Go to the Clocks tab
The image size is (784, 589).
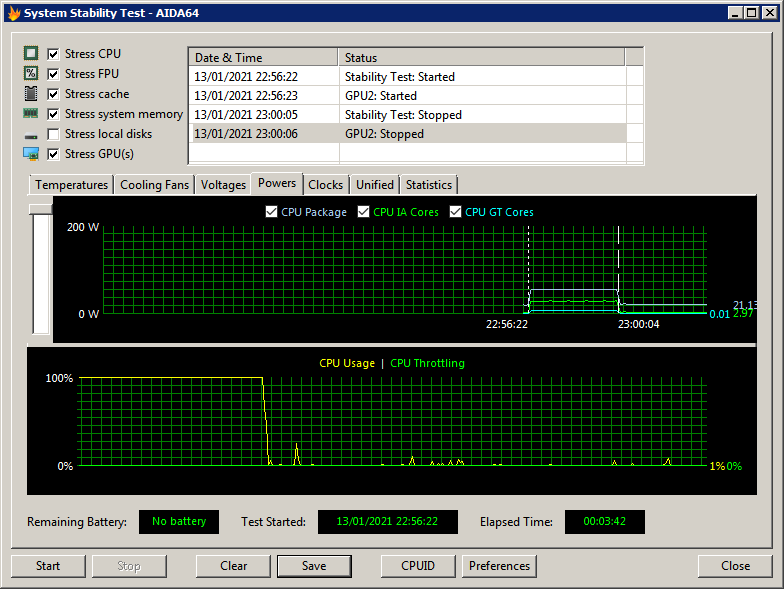(326, 184)
